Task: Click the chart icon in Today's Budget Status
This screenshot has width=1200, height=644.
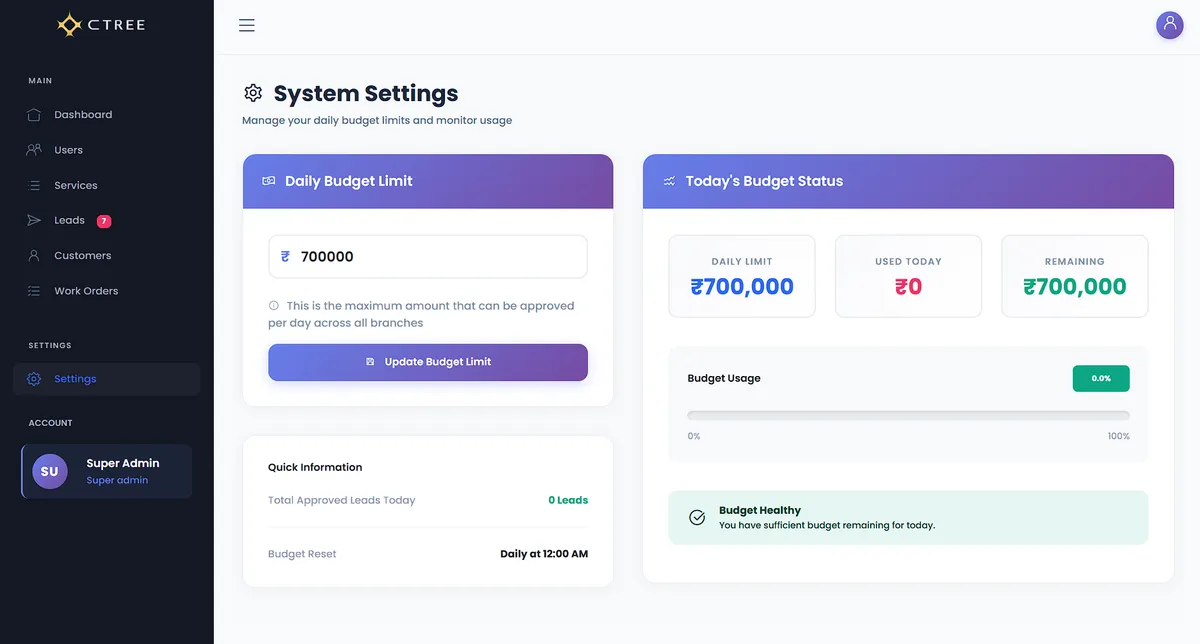Action: [669, 181]
